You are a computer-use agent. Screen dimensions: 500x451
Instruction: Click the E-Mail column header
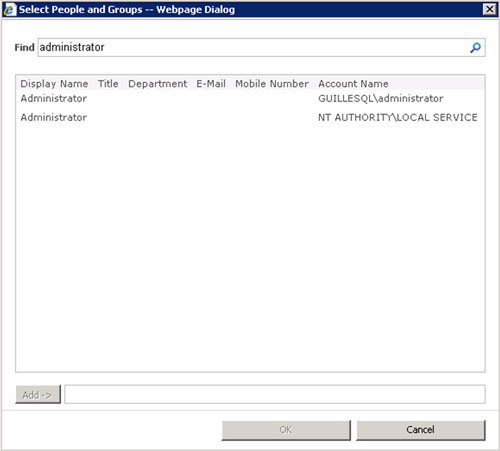(211, 84)
